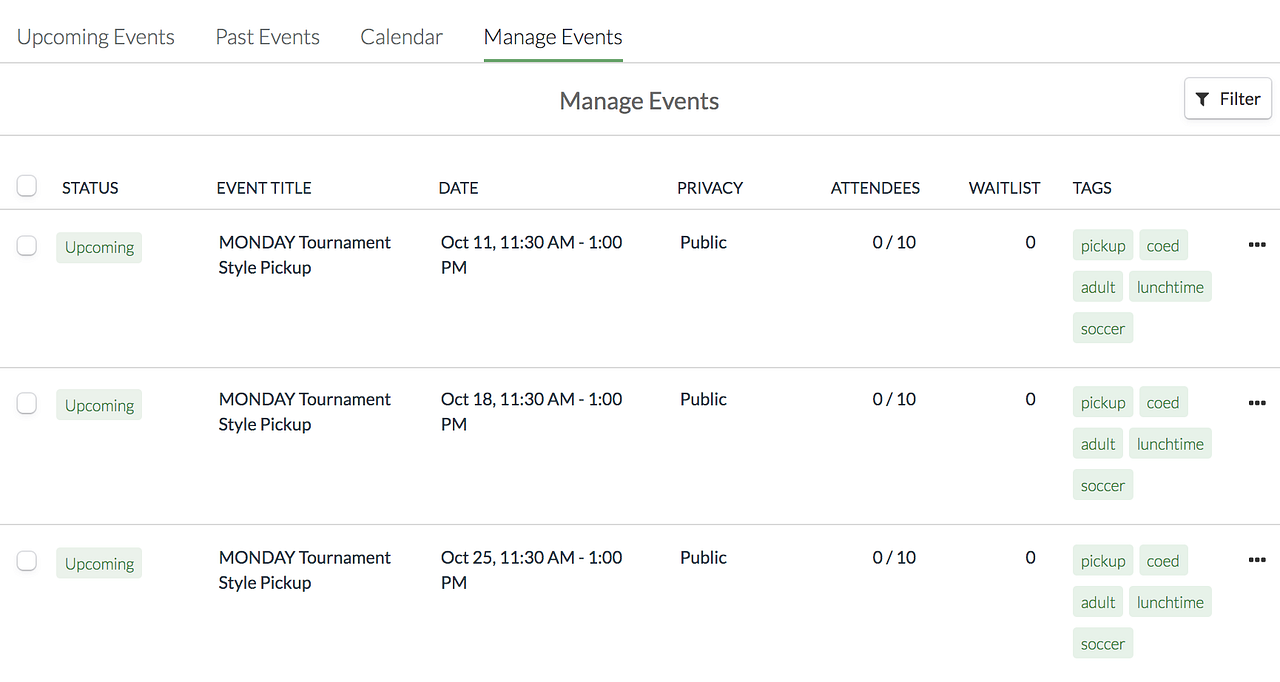
Task: Open the Past Events tab
Action: click(268, 37)
